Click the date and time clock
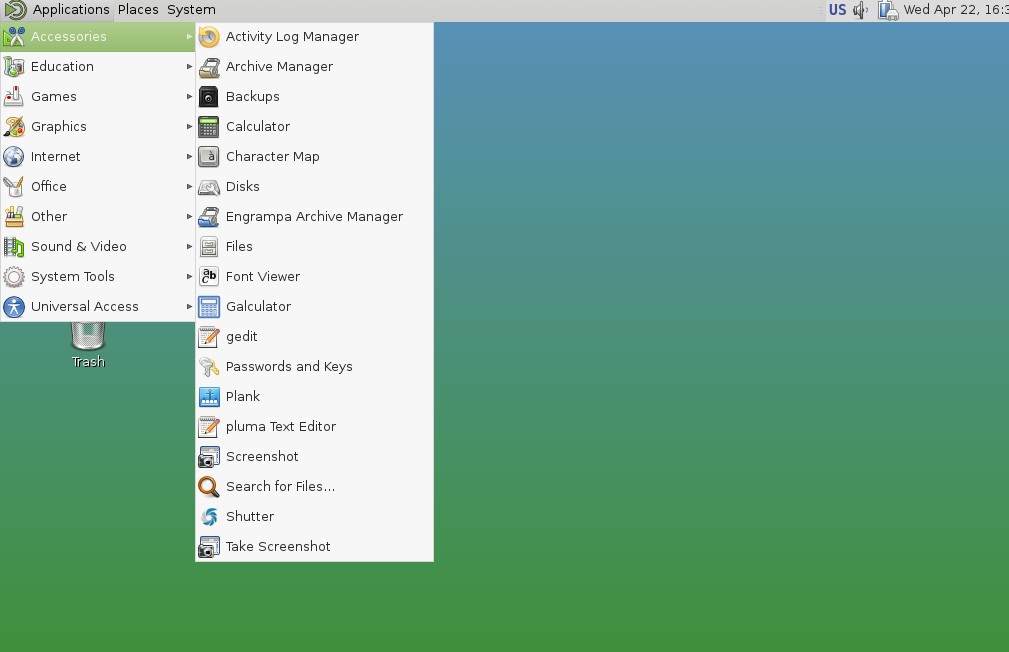 click(x=956, y=10)
